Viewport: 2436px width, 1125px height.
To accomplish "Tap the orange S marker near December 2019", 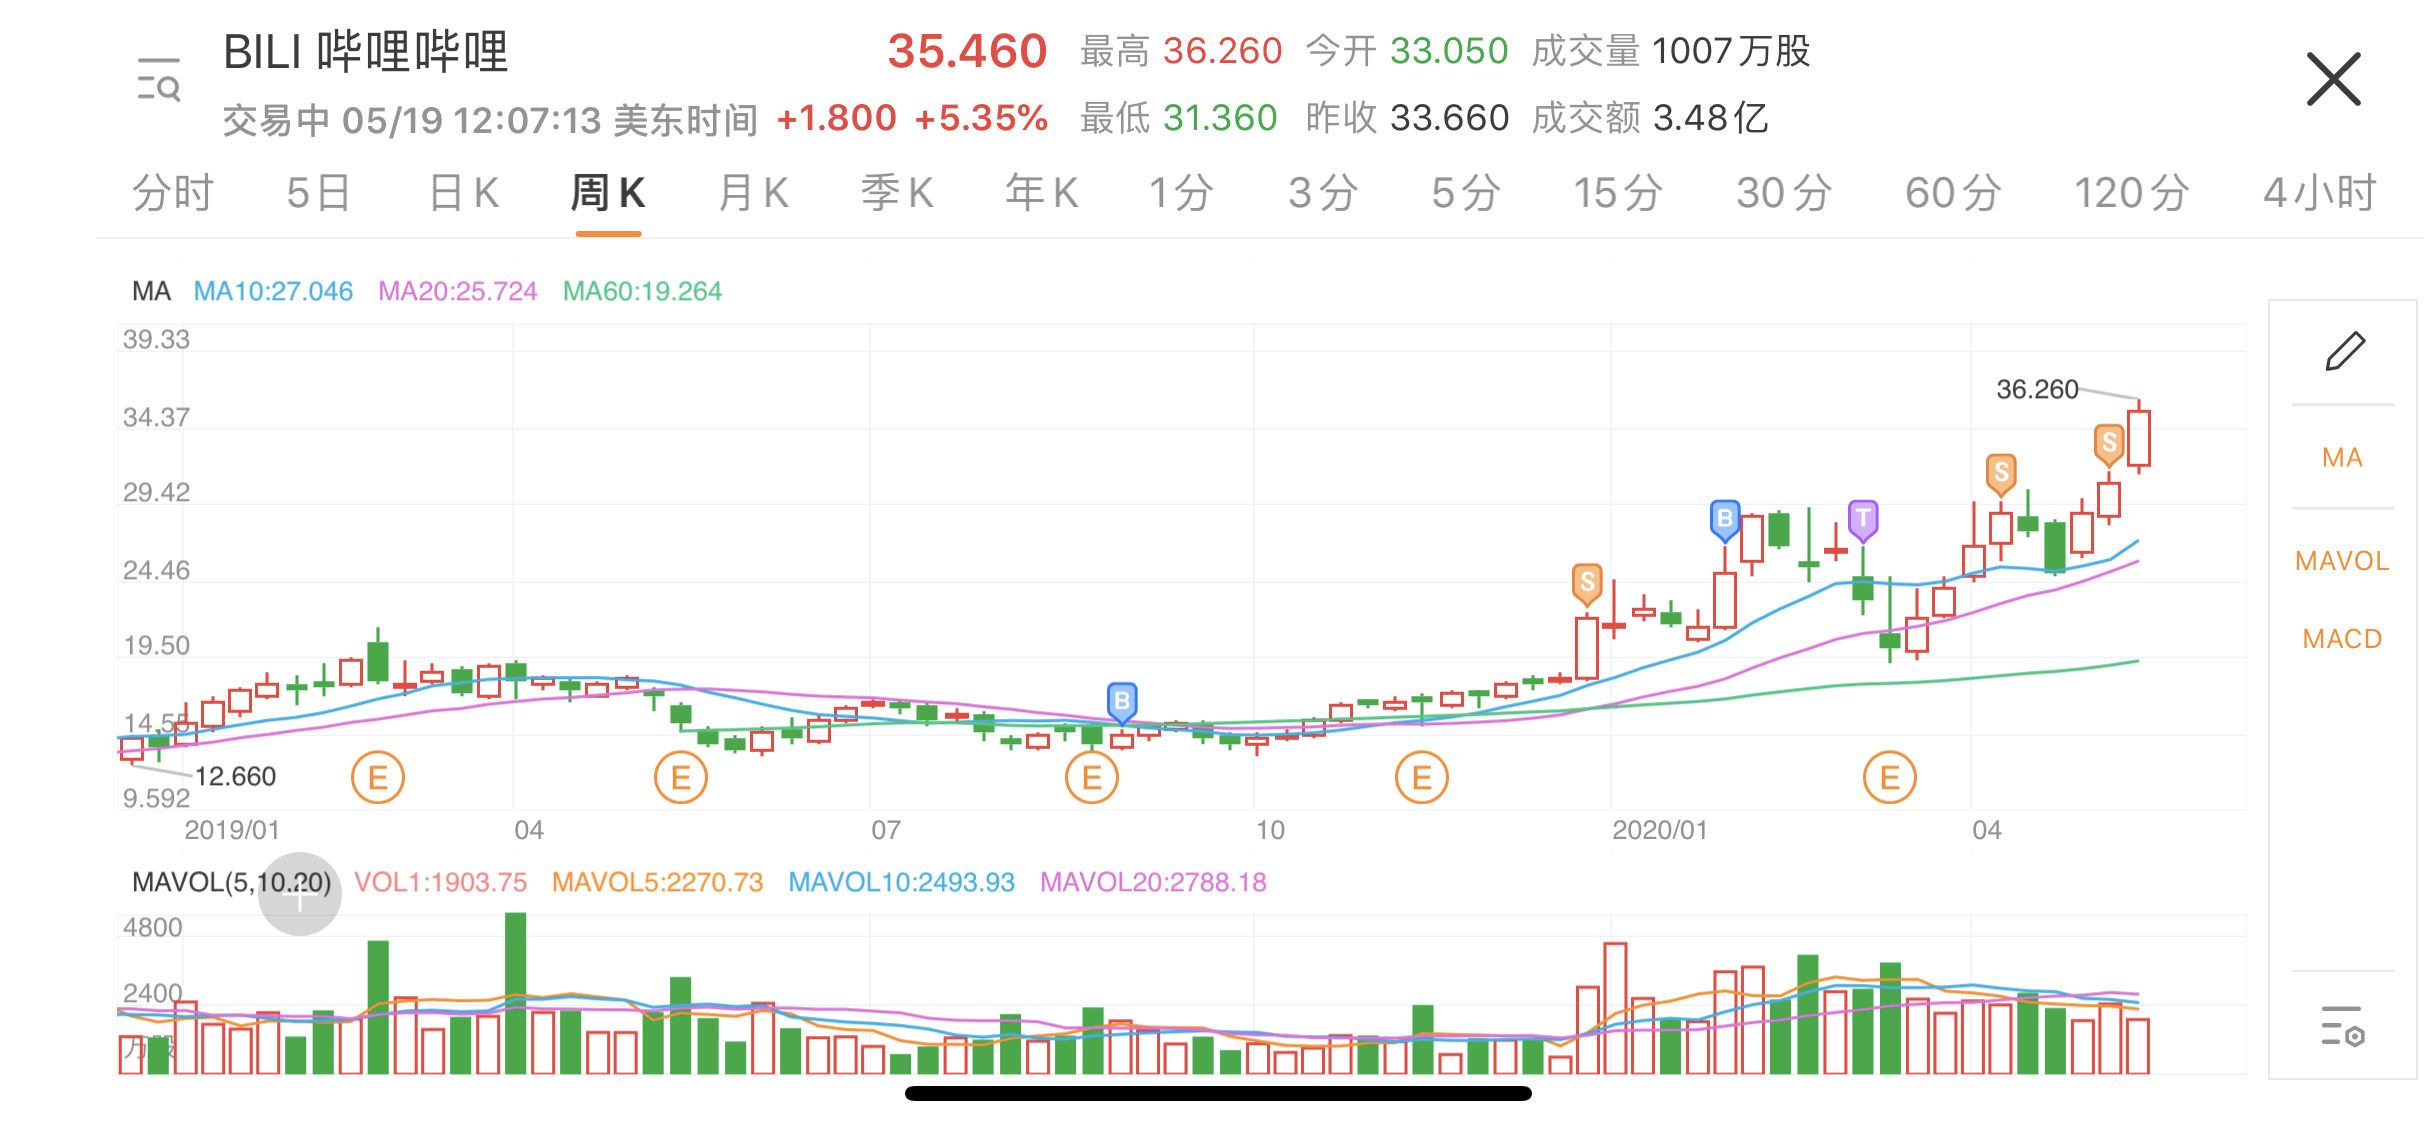I will point(1587,583).
